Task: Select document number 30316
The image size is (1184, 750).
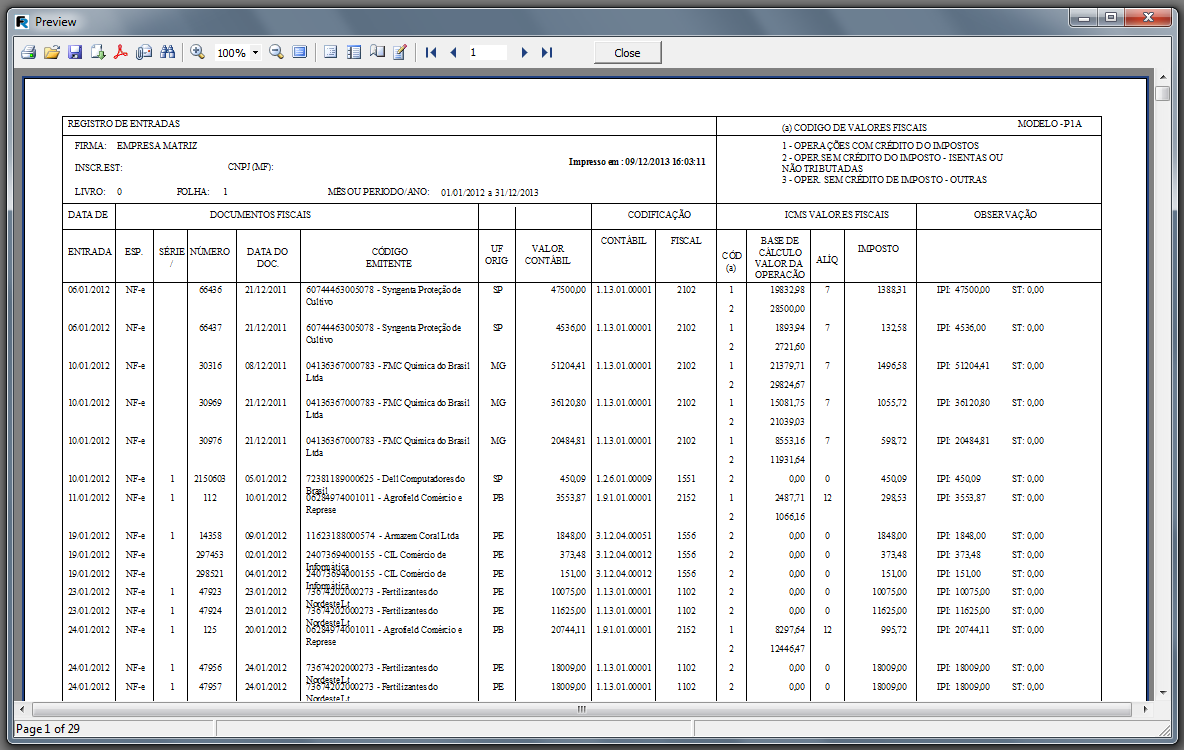Action: coord(211,366)
